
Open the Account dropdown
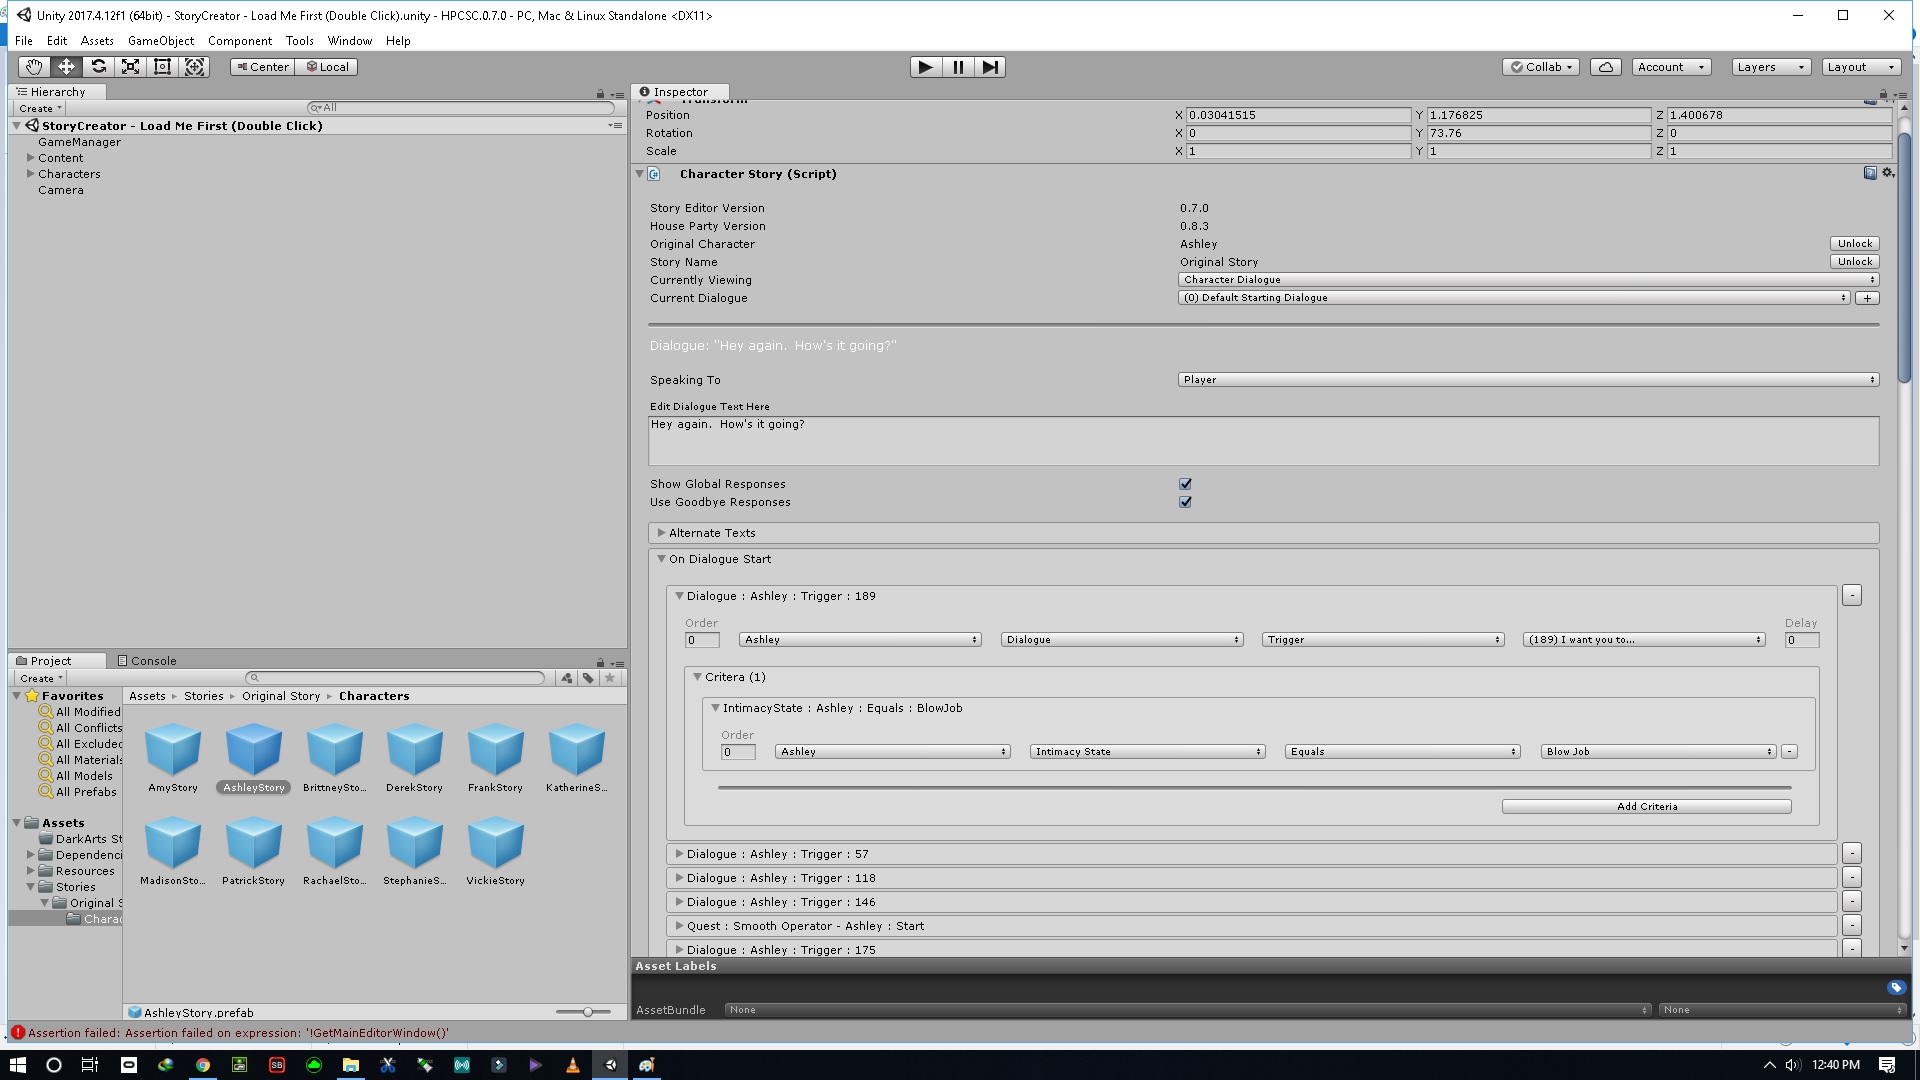(1671, 67)
